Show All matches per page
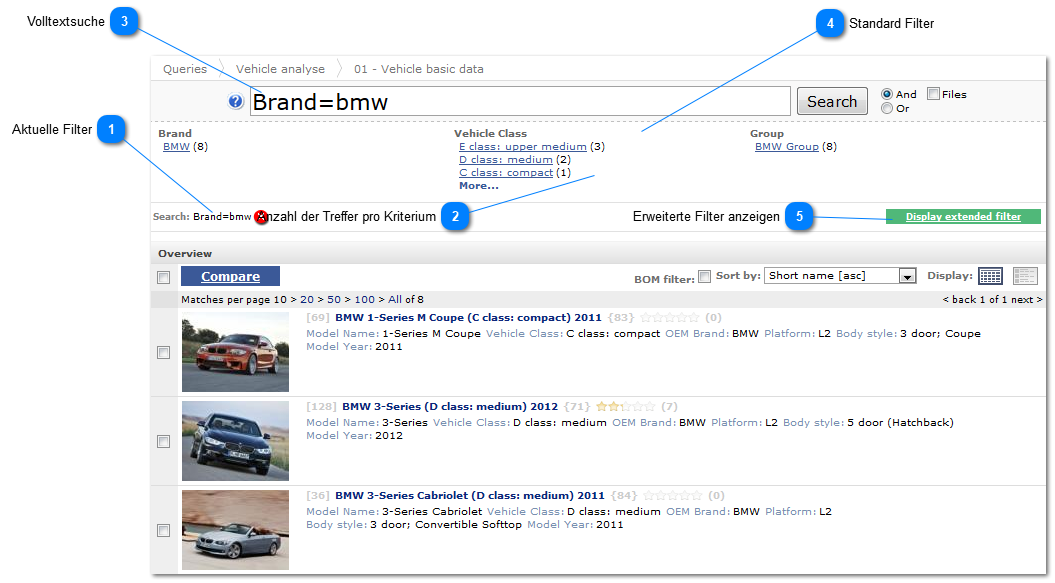 (394, 300)
